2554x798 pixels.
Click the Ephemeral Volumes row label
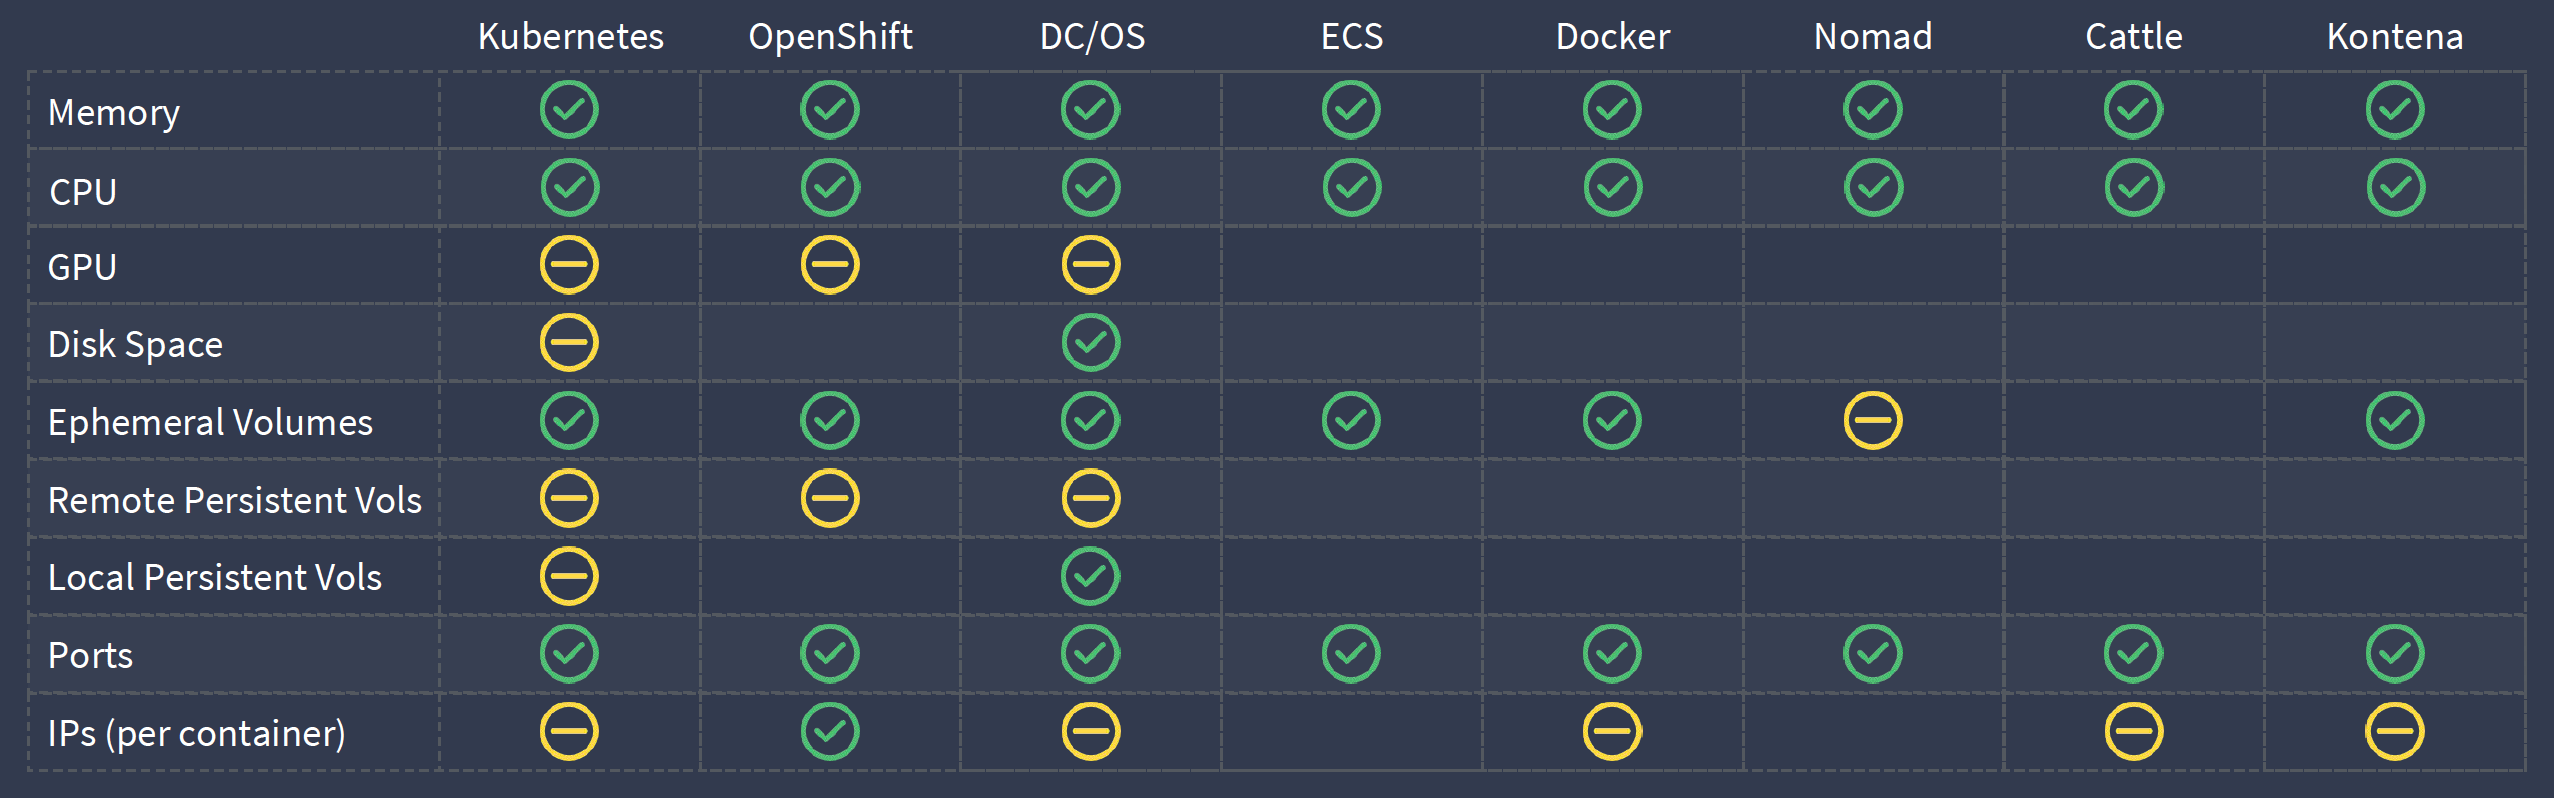[210, 423]
